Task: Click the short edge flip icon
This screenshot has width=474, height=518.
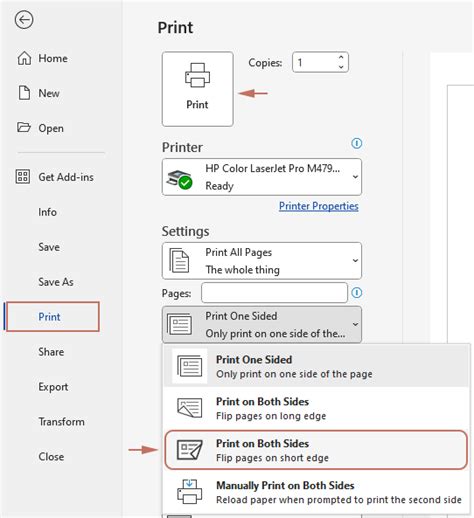Action: (x=189, y=450)
